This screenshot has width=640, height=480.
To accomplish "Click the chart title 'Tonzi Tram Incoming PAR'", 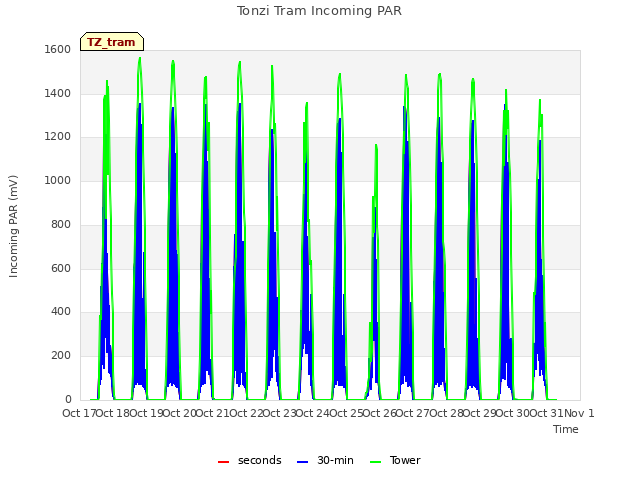I will coord(319,11).
